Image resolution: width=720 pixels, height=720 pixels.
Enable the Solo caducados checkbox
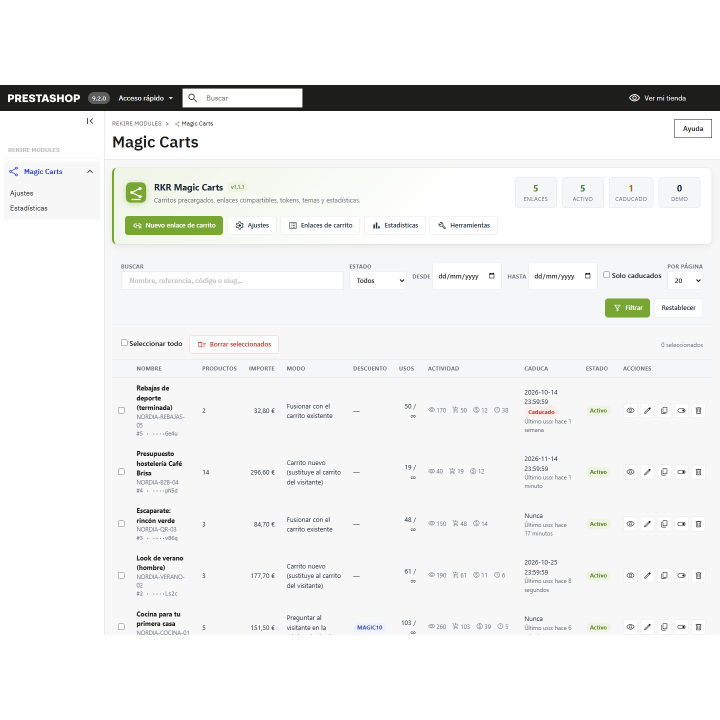click(607, 275)
